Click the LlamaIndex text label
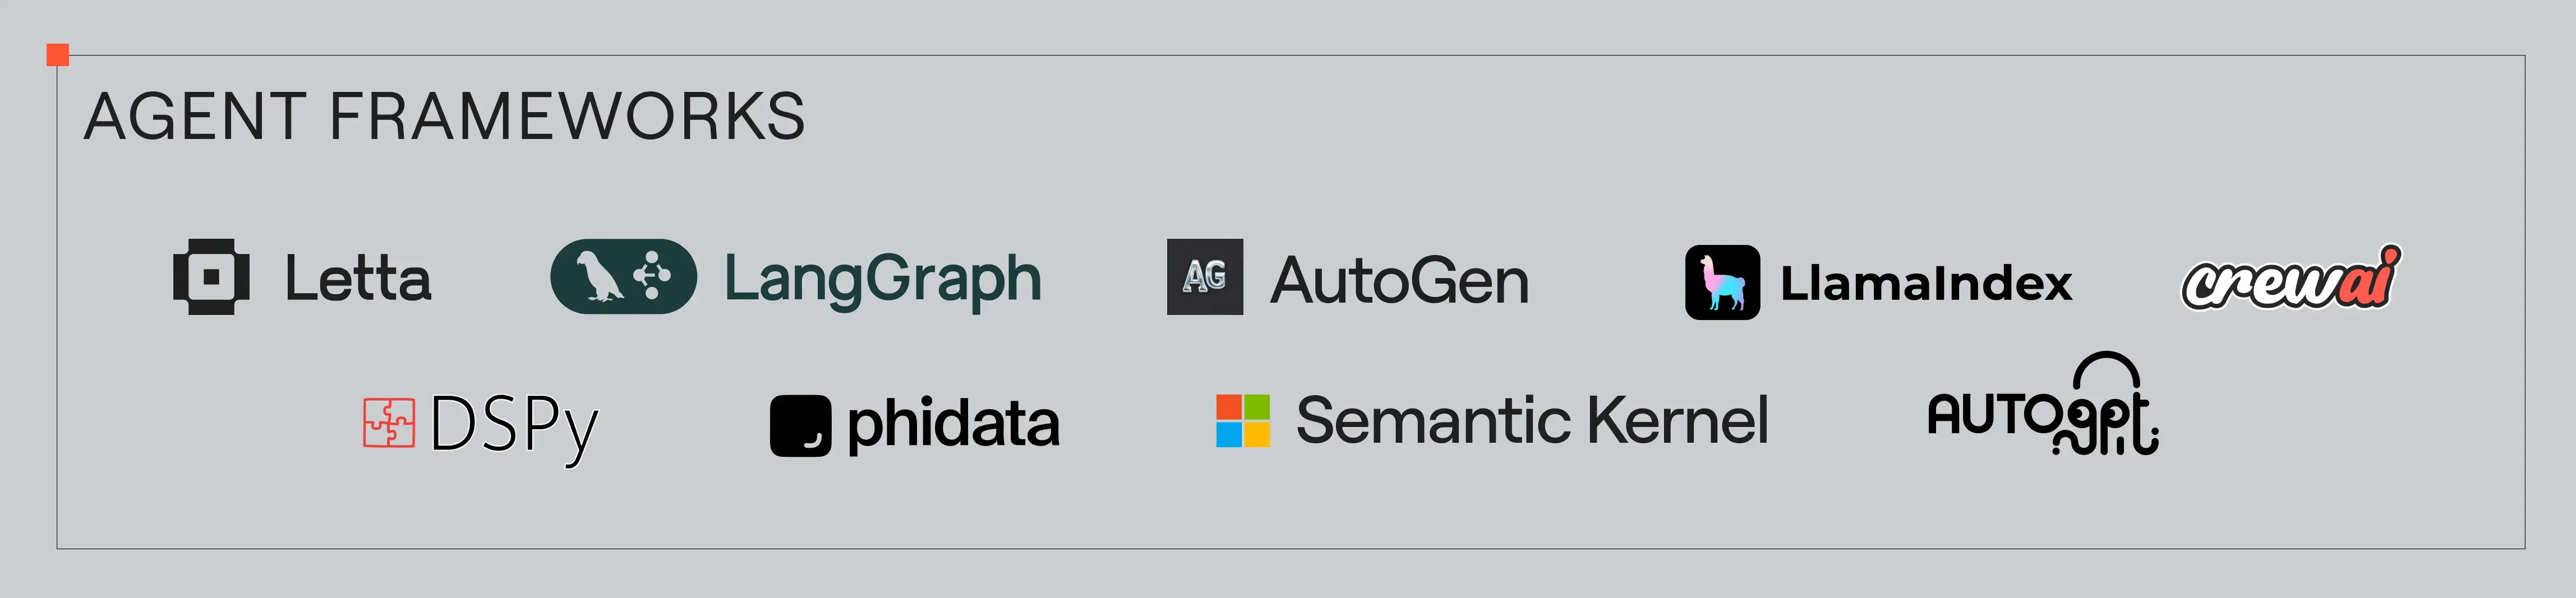This screenshot has width=2576, height=598. pyautogui.click(x=1925, y=283)
